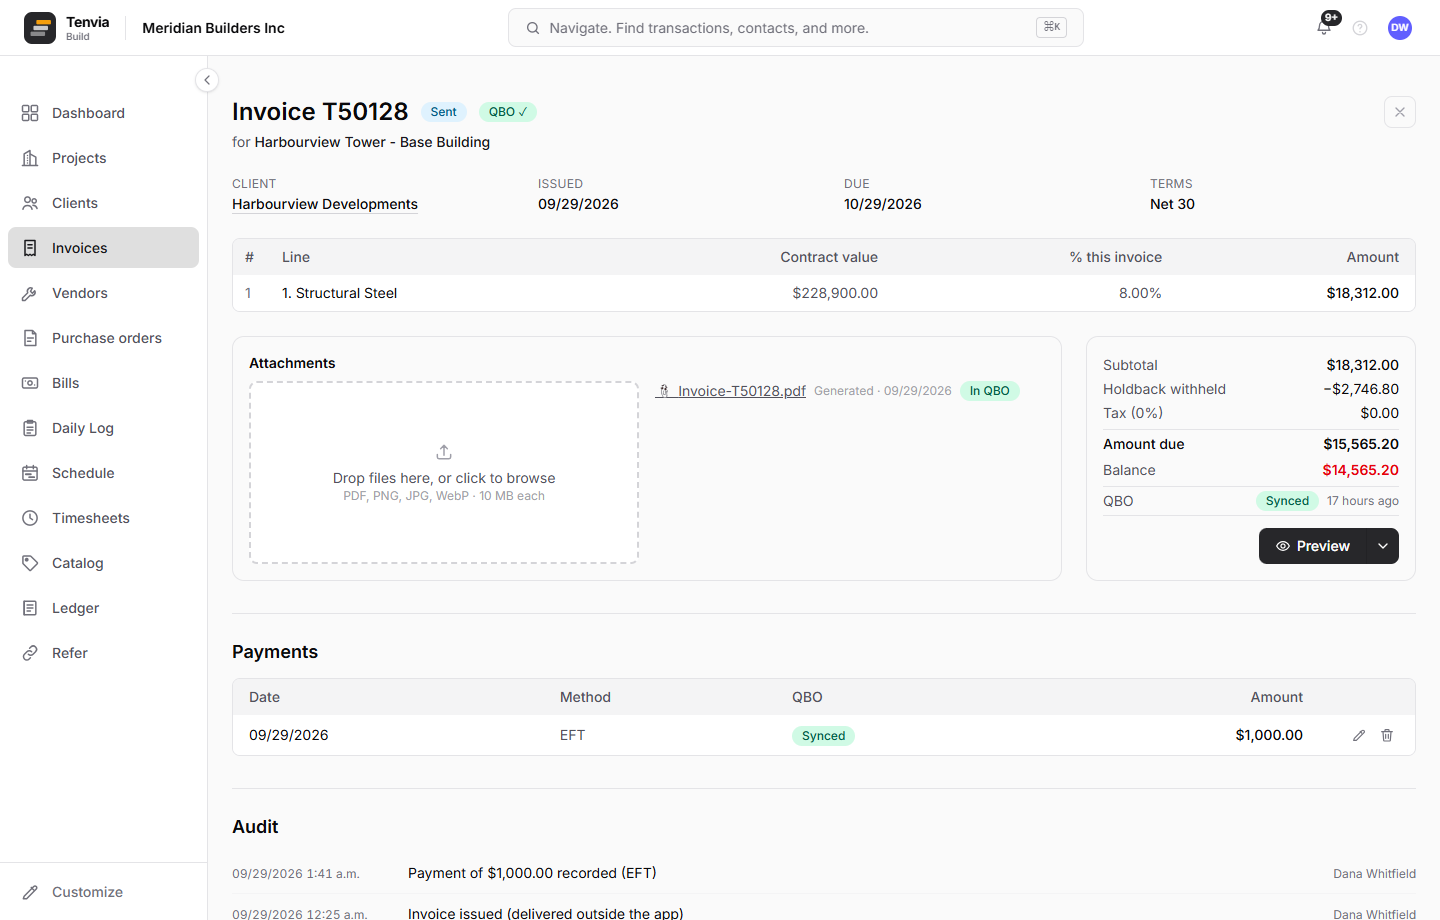Click the Synced badge in payment row
Image resolution: width=1440 pixels, height=920 pixels.
(823, 736)
